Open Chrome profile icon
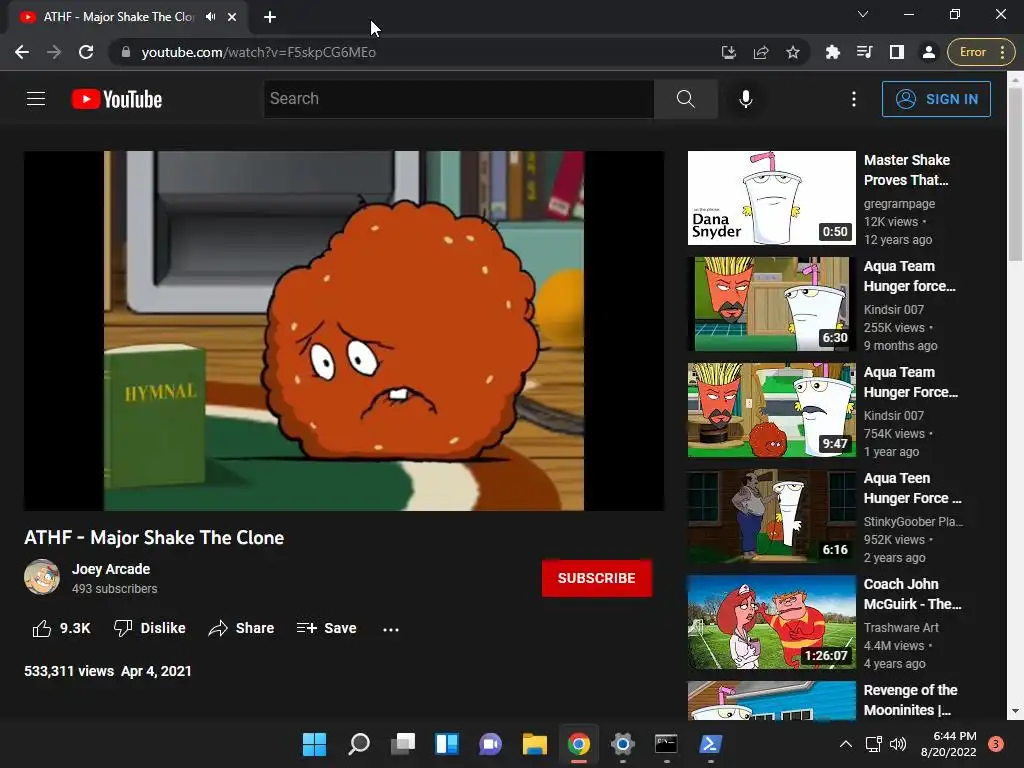Screen dimensions: 1024x768 pyautogui.click(x=928, y=52)
